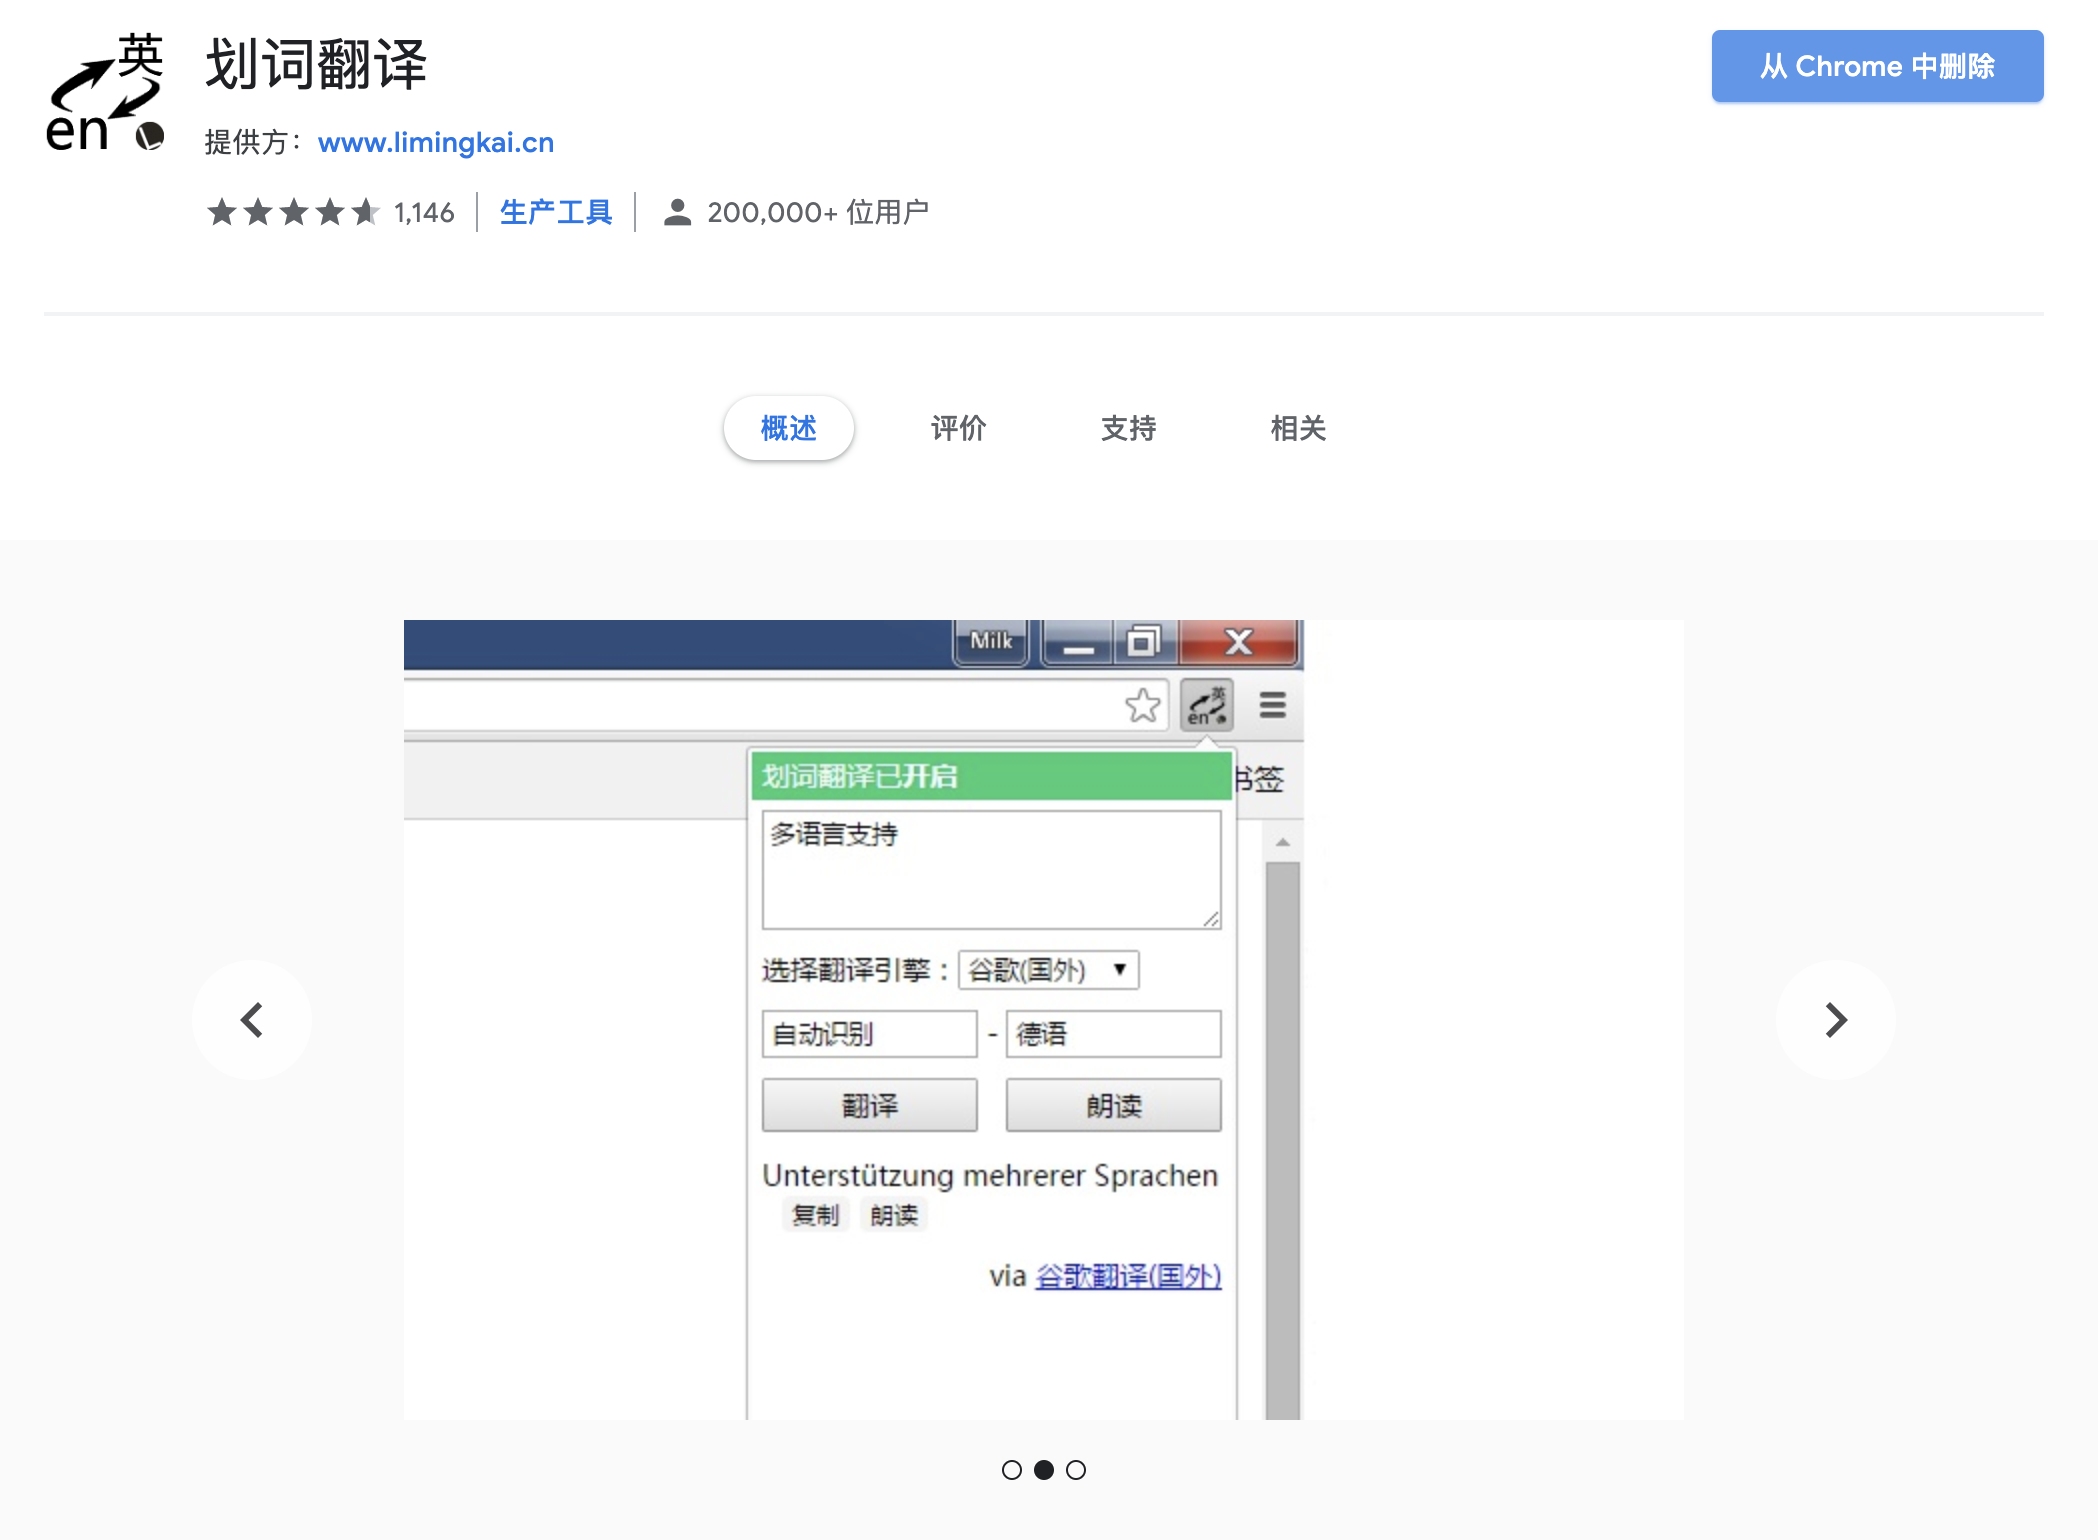Image resolution: width=2098 pixels, height=1540 pixels.
Task: Open the hamburger menu in screenshot
Action: coord(1272,705)
